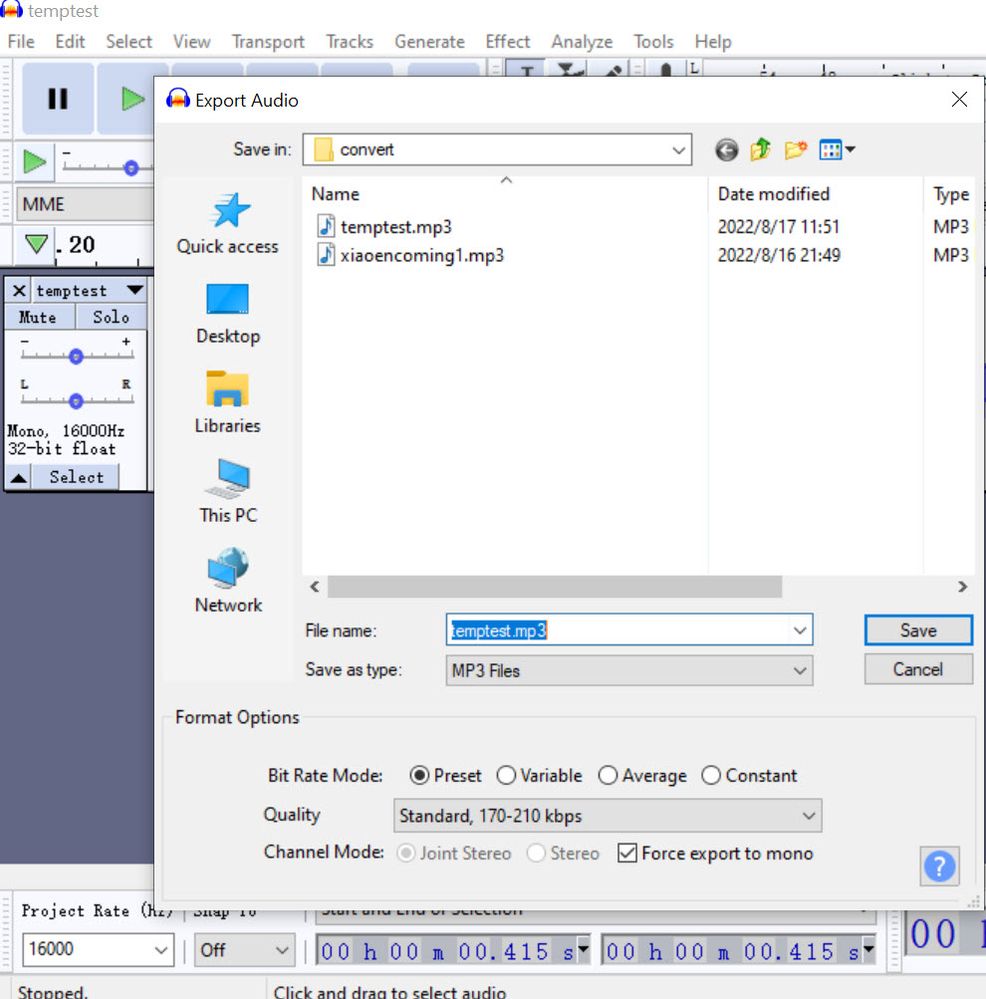Open the Tools menu
The image size is (986, 999).
(x=654, y=42)
